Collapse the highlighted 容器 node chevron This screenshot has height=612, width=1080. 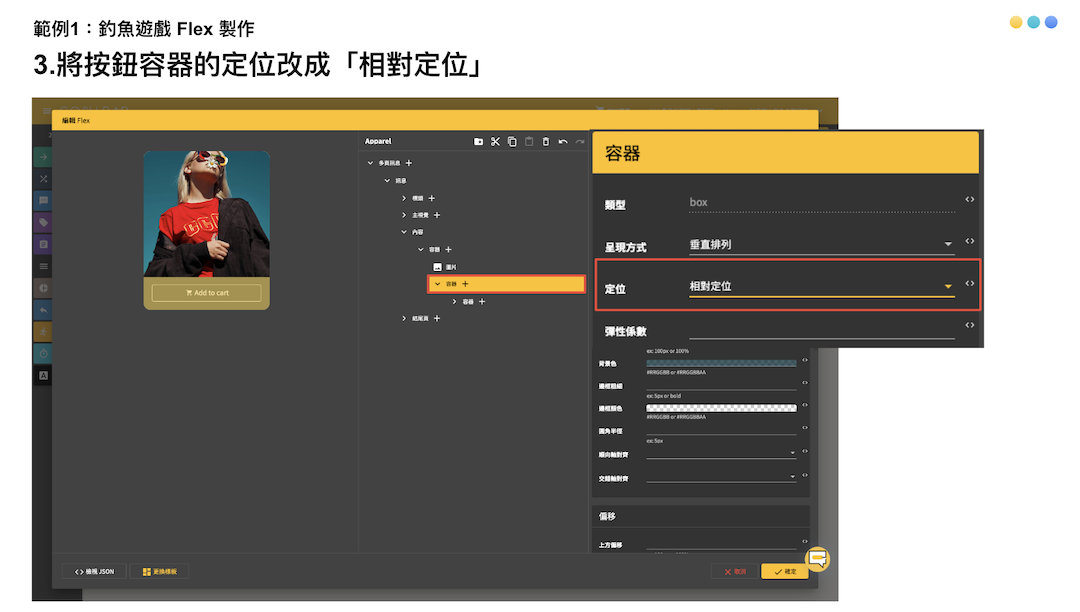[x=437, y=284]
